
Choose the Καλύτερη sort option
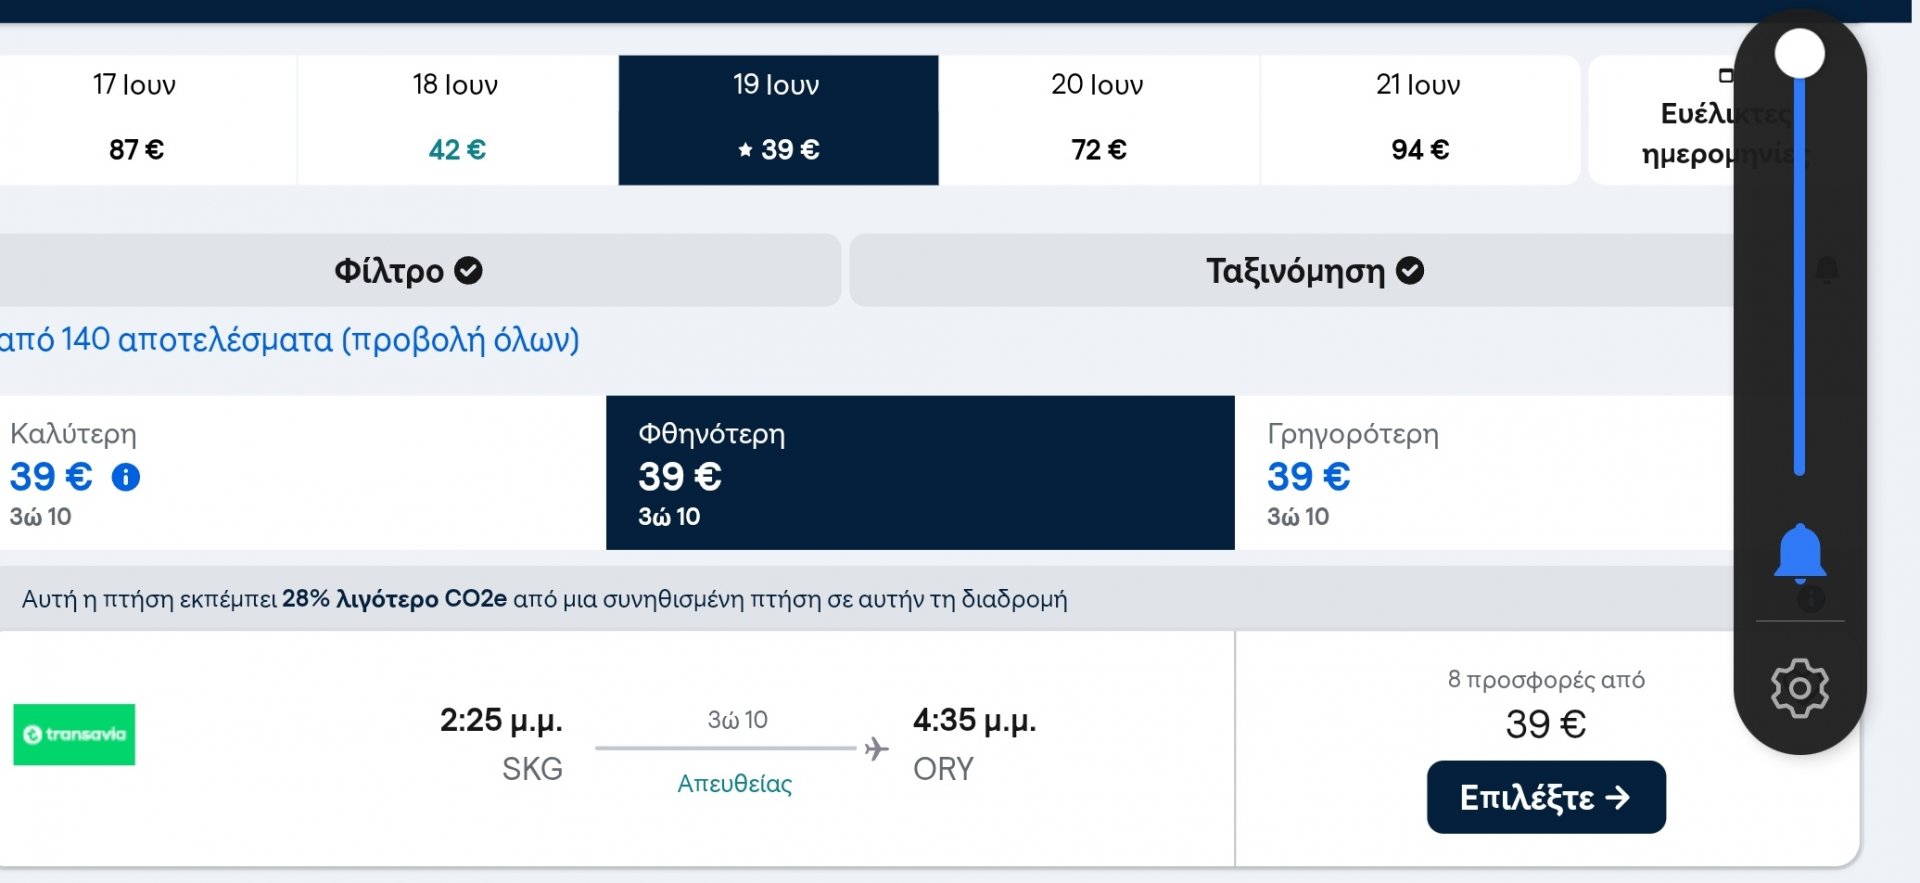[302, 473]
